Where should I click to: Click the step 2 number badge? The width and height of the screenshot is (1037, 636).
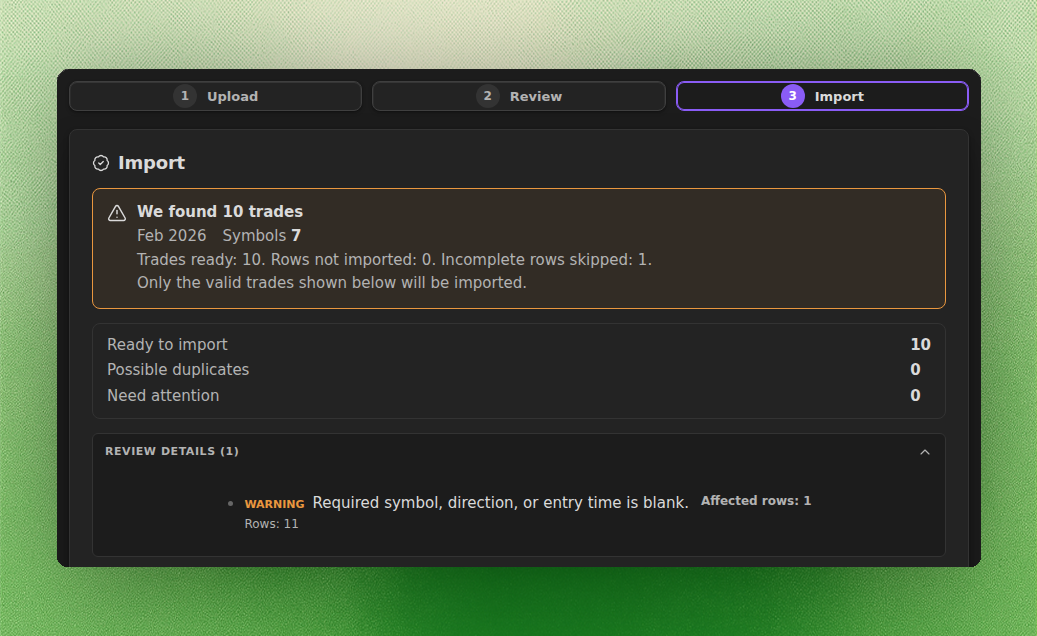pos(487,96)
